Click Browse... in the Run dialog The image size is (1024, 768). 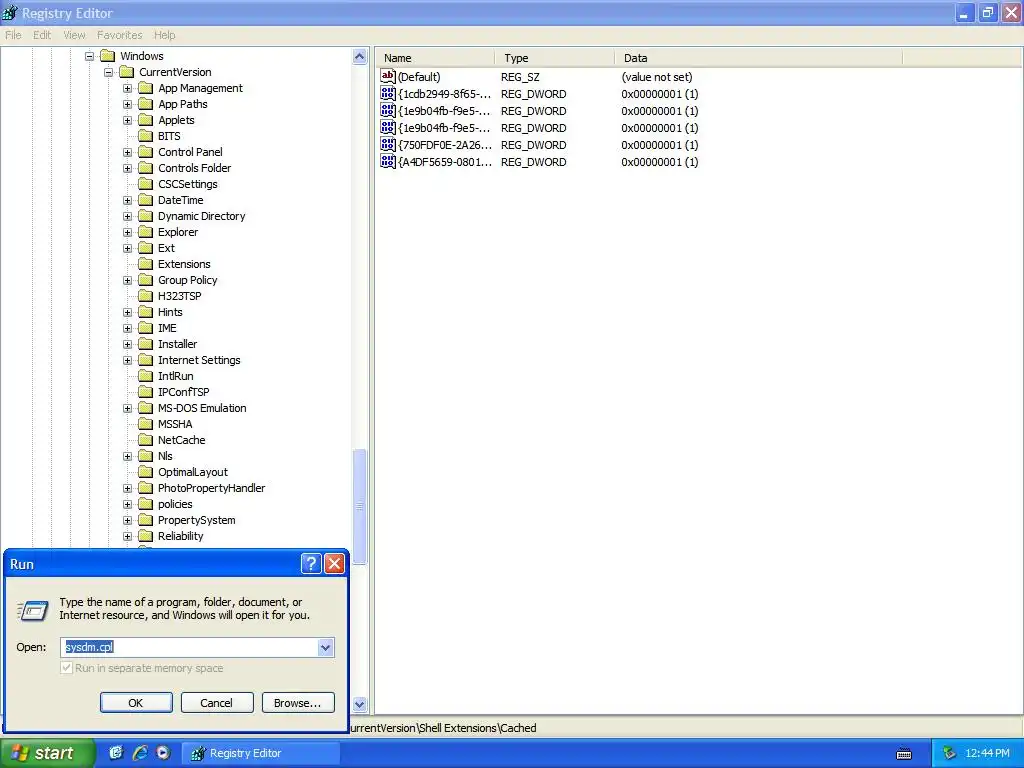[x=298, y=703]
